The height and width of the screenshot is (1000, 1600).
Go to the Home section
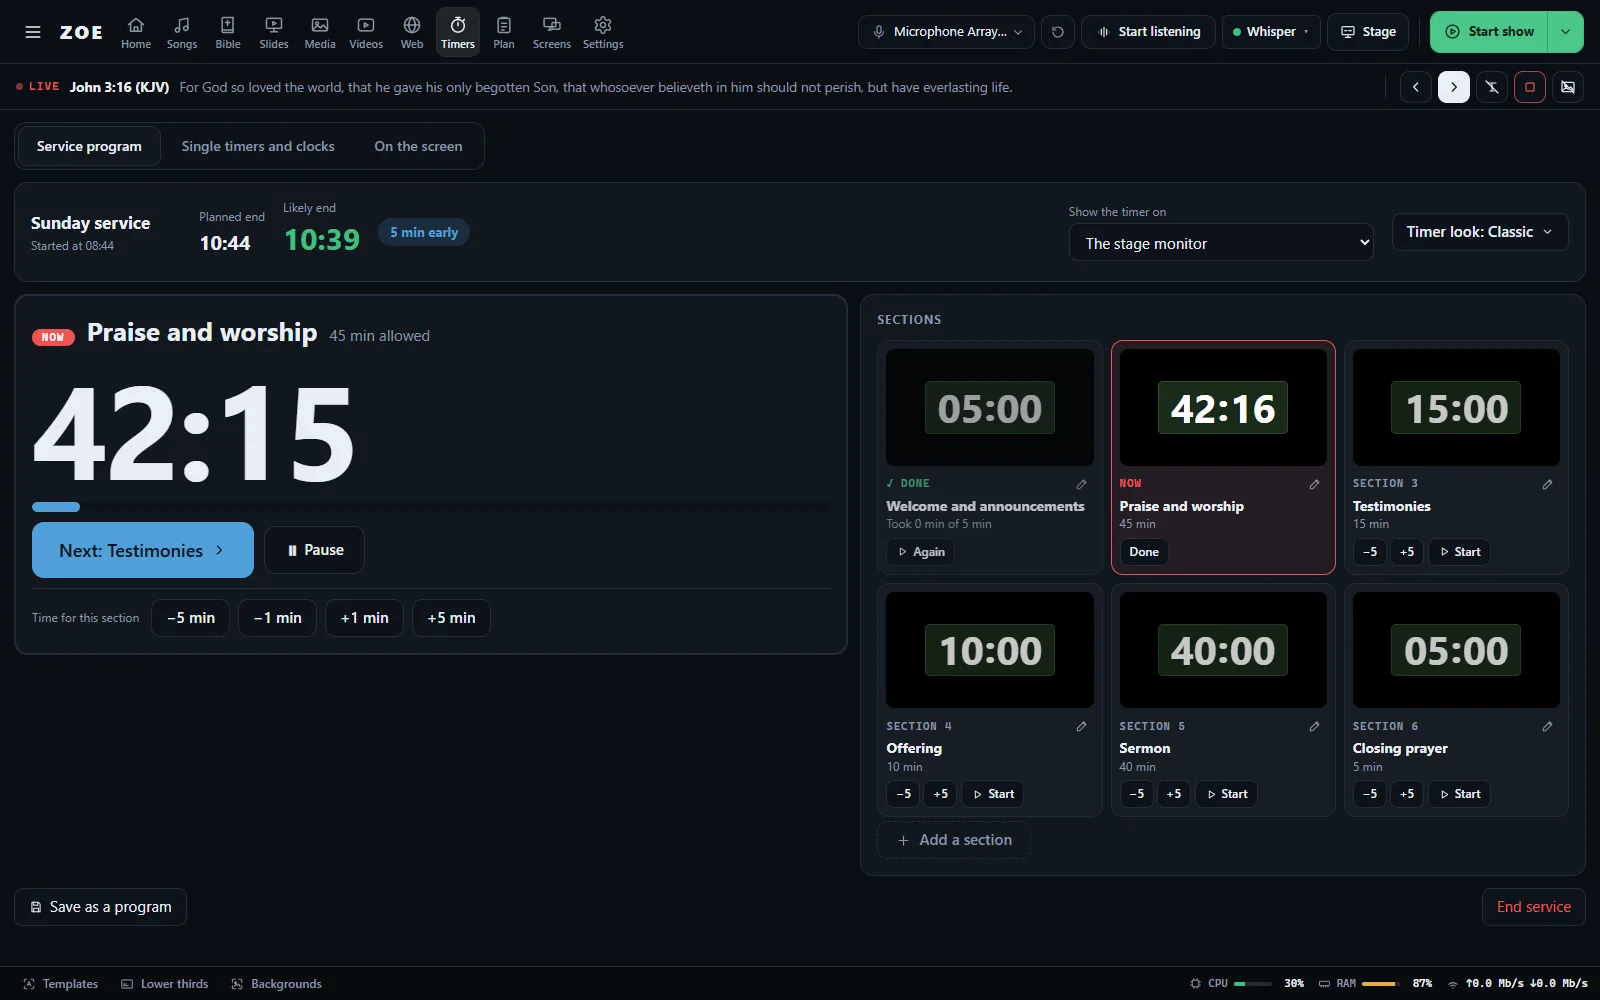coord(136,32)
